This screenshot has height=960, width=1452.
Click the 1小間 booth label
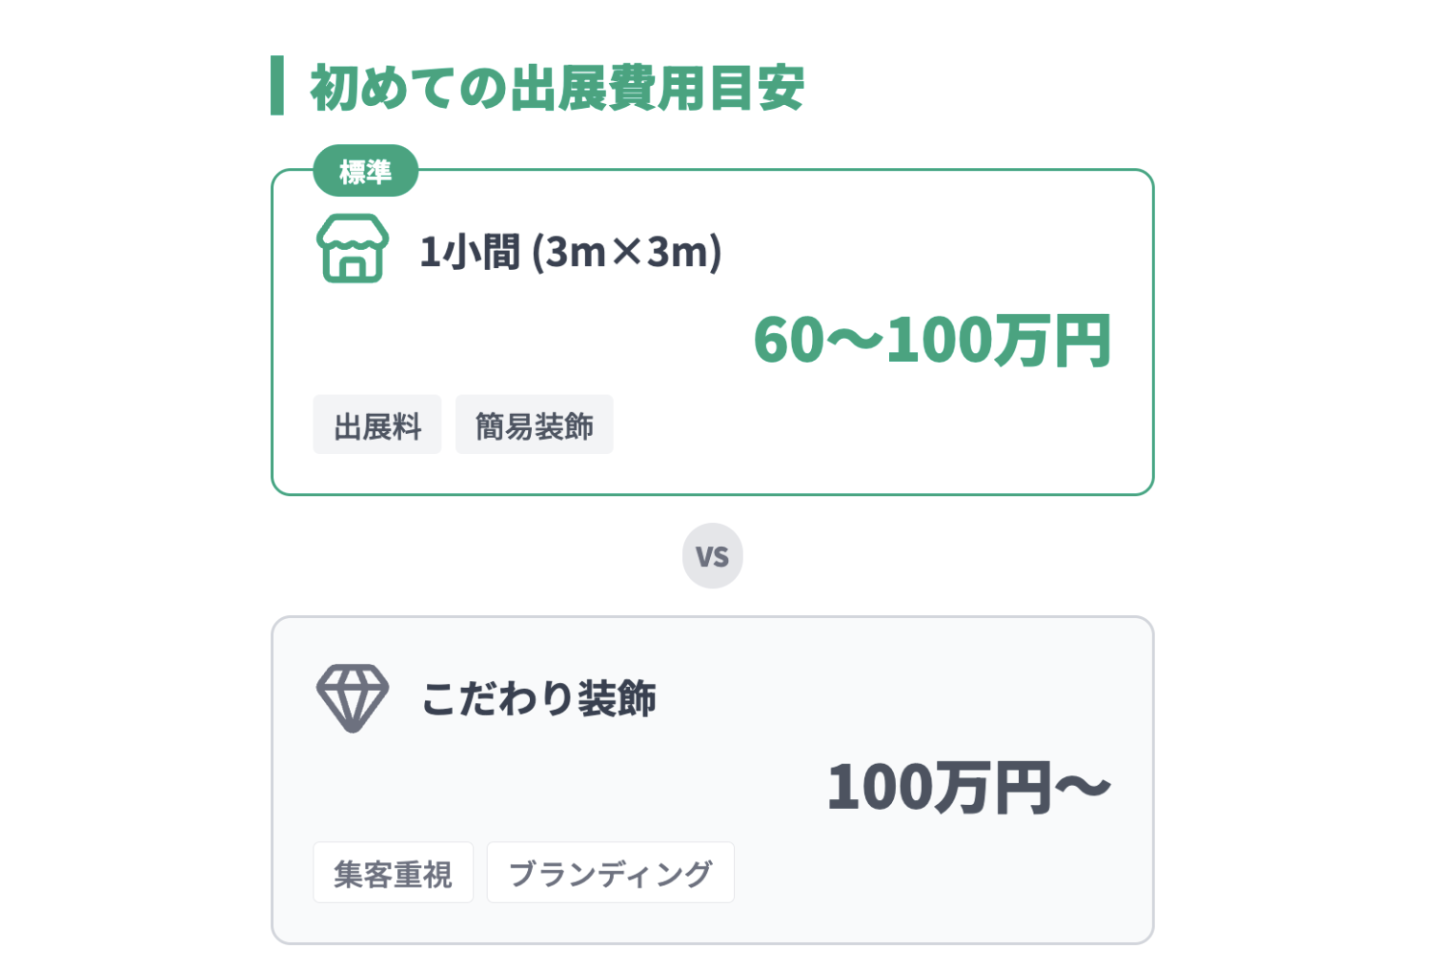click(469, 252)
